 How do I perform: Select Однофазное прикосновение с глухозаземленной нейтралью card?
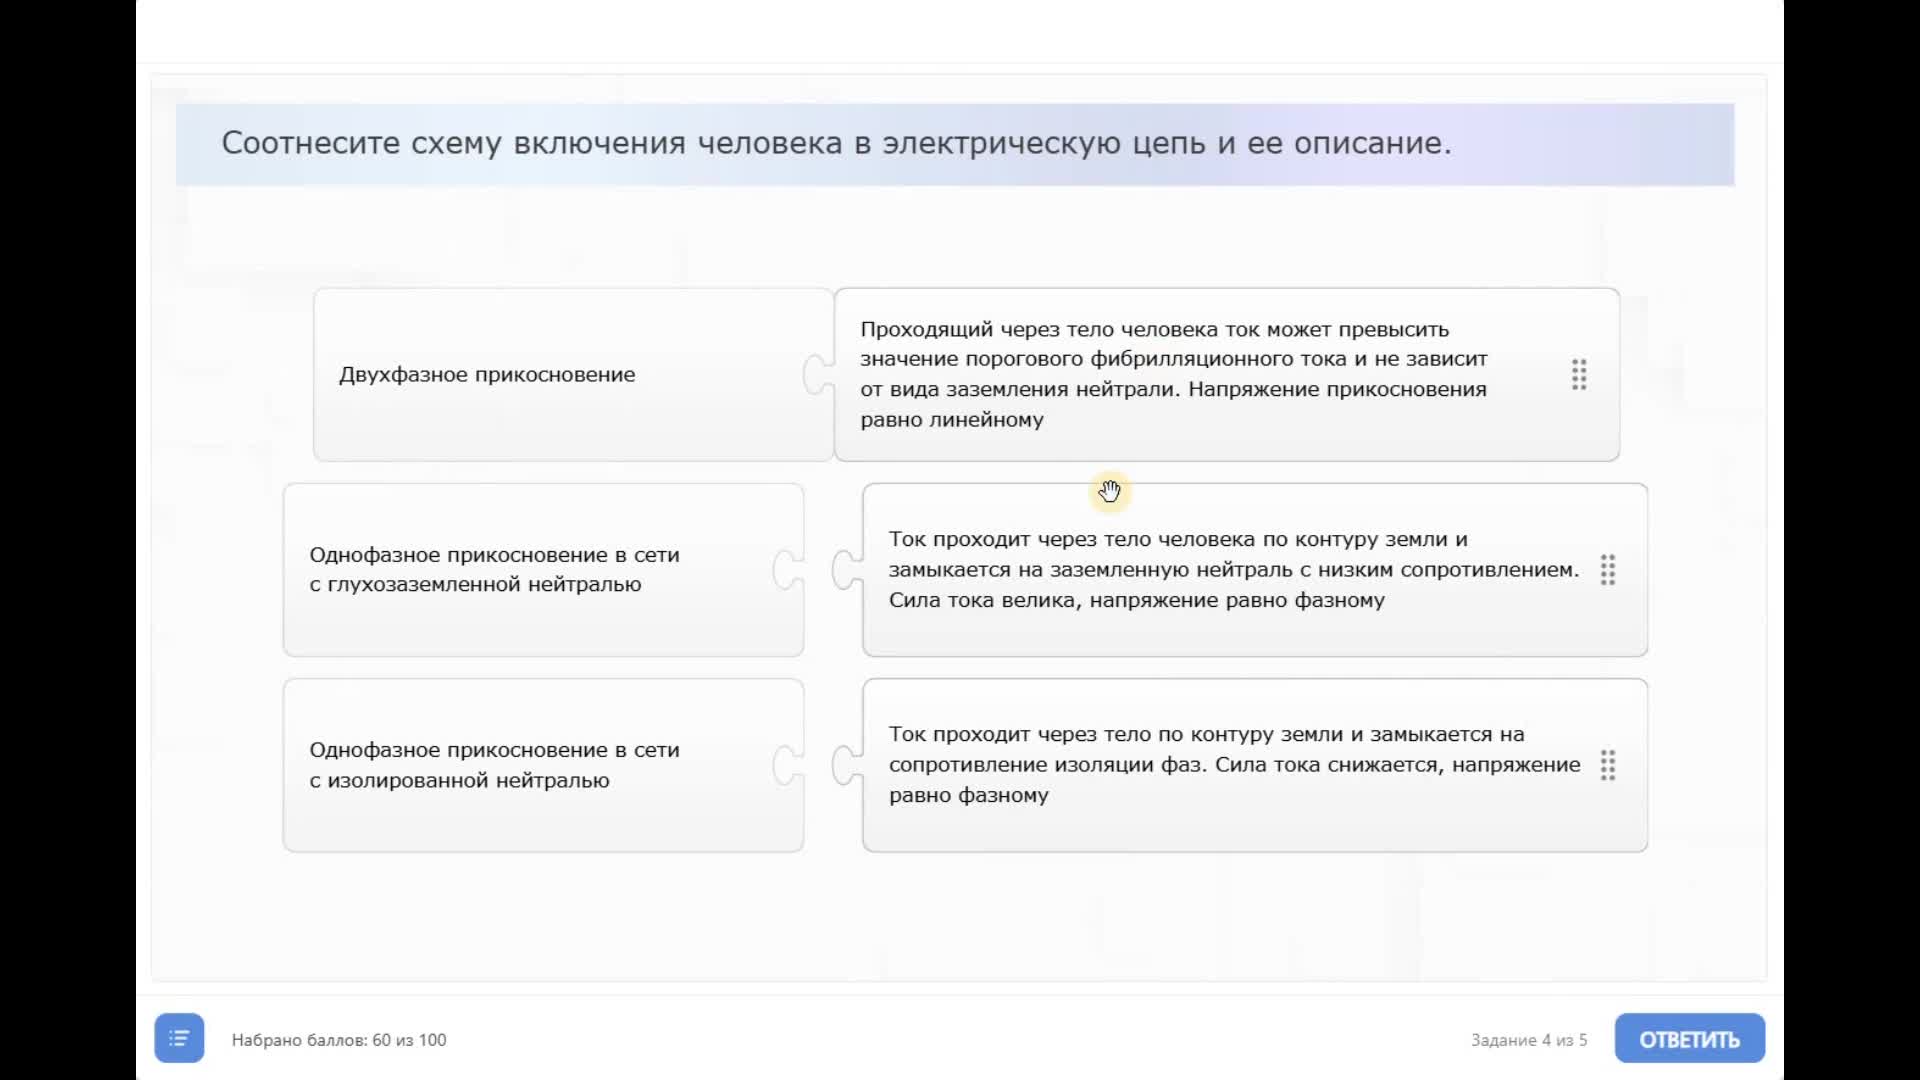tap(494, 570)
